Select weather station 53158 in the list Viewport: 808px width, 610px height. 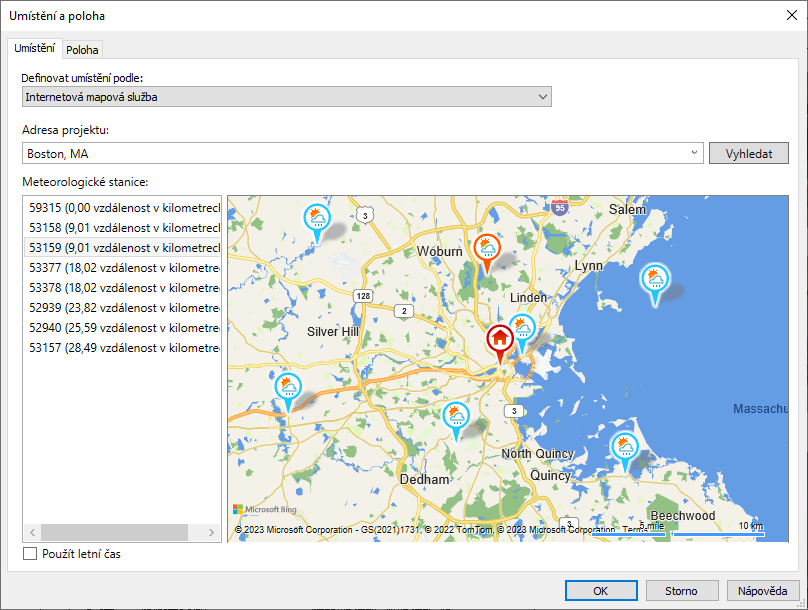(122, 228)
